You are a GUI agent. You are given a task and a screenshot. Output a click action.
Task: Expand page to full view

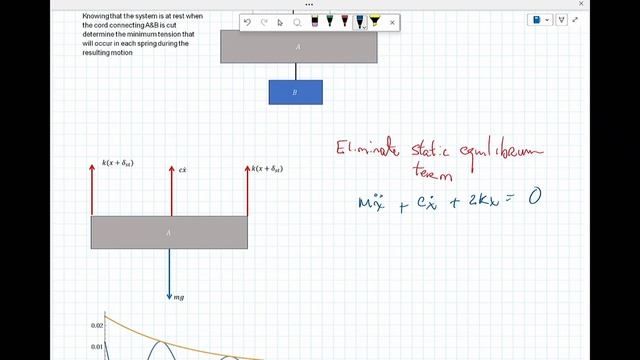tap(575, 19)
